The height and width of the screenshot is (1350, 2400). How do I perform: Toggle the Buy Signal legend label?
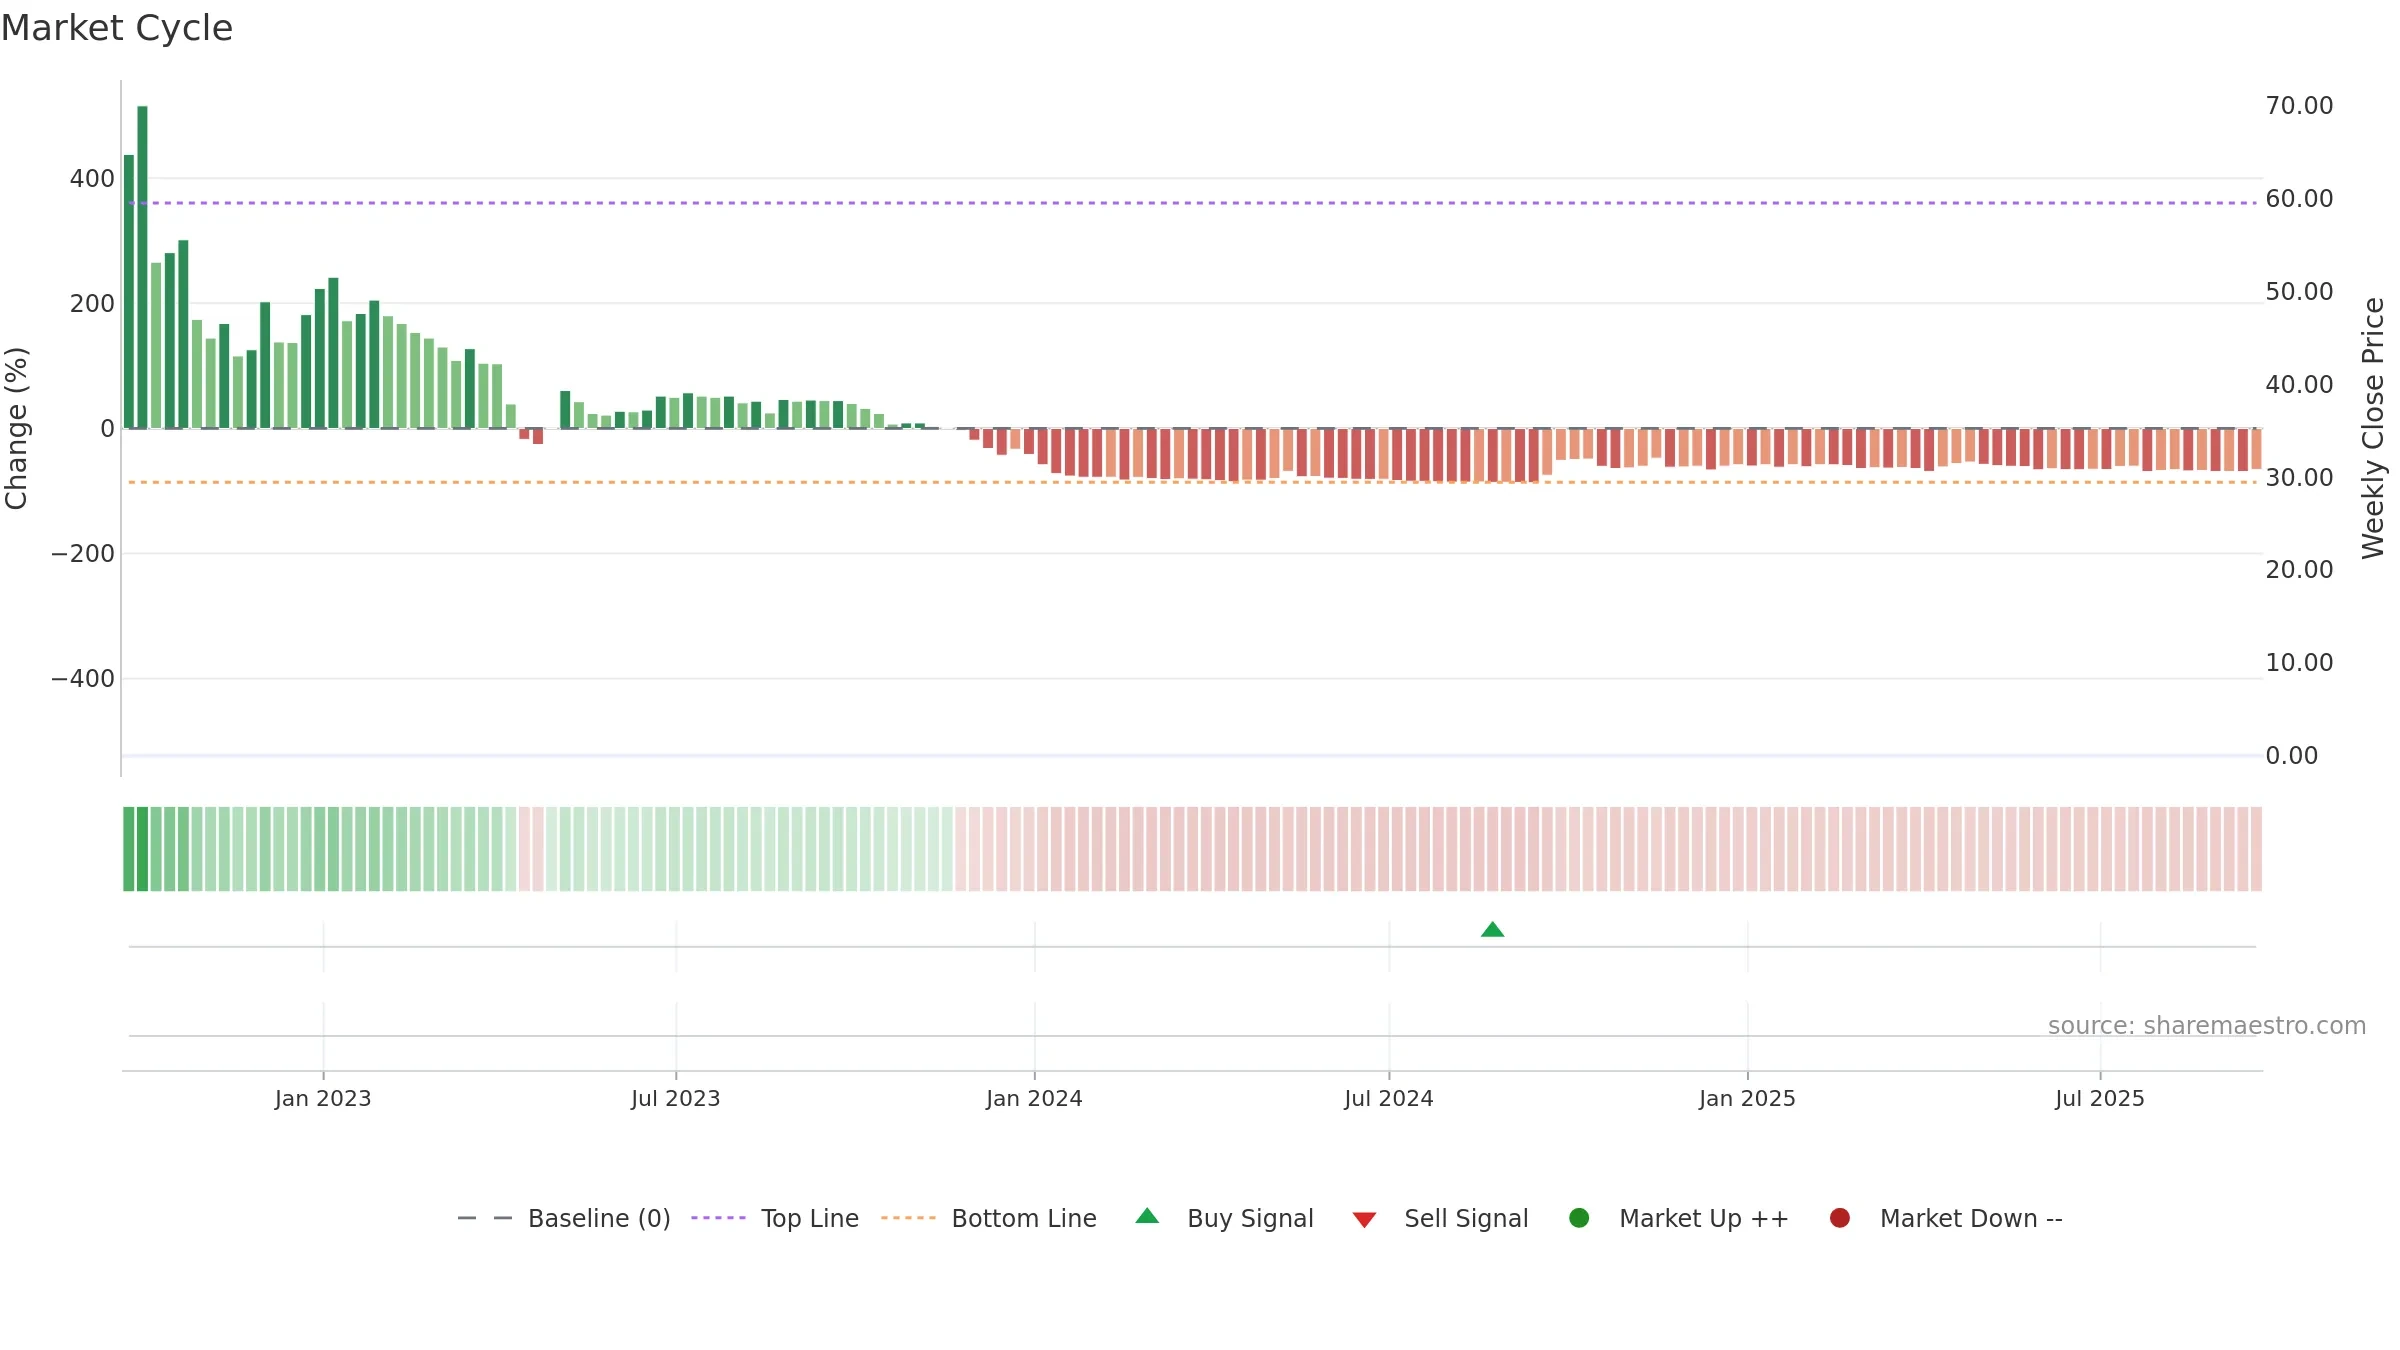pos(1250,1219)
